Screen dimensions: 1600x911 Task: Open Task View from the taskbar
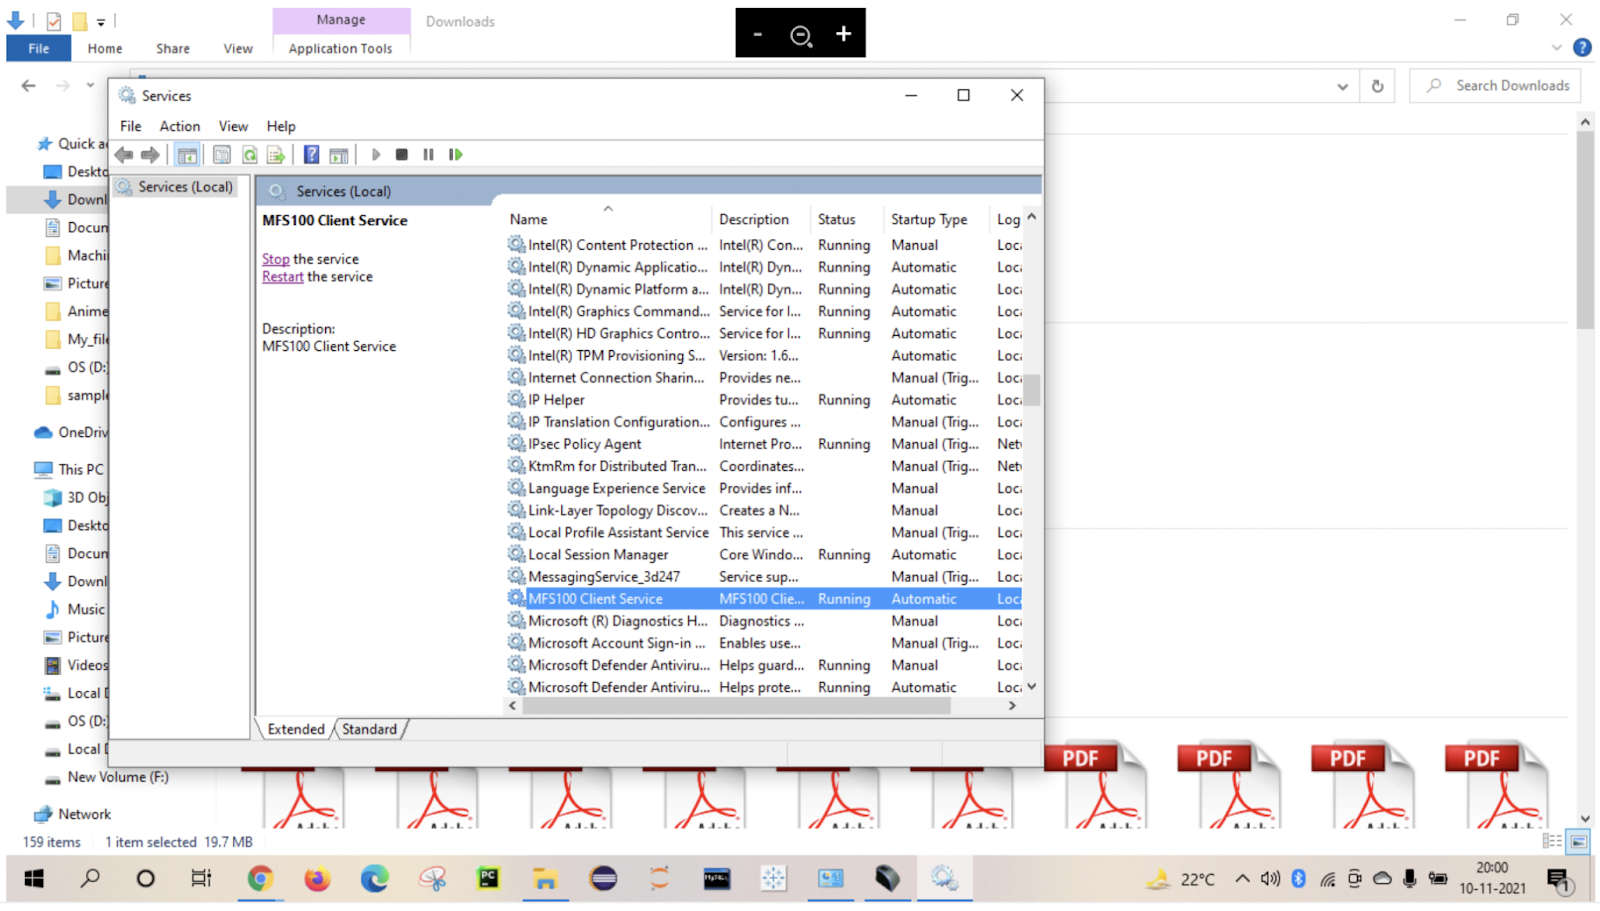201,879
